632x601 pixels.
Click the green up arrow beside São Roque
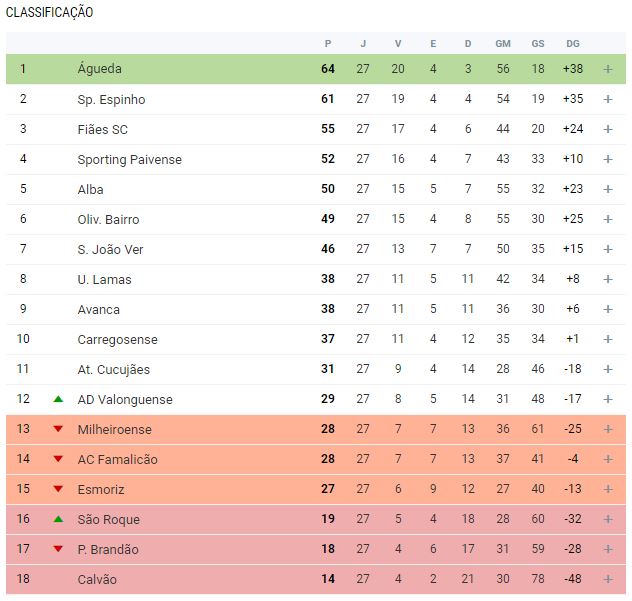click(58, 519)
